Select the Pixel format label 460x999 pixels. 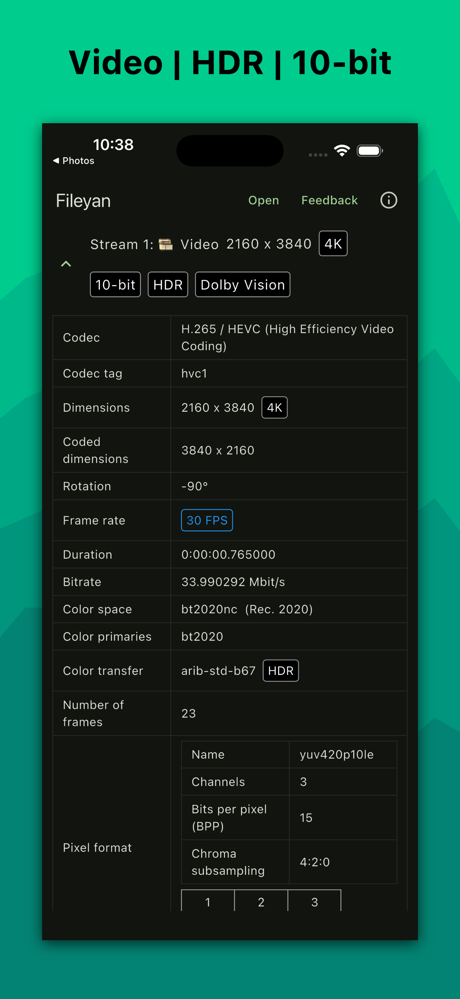point(97,848)
